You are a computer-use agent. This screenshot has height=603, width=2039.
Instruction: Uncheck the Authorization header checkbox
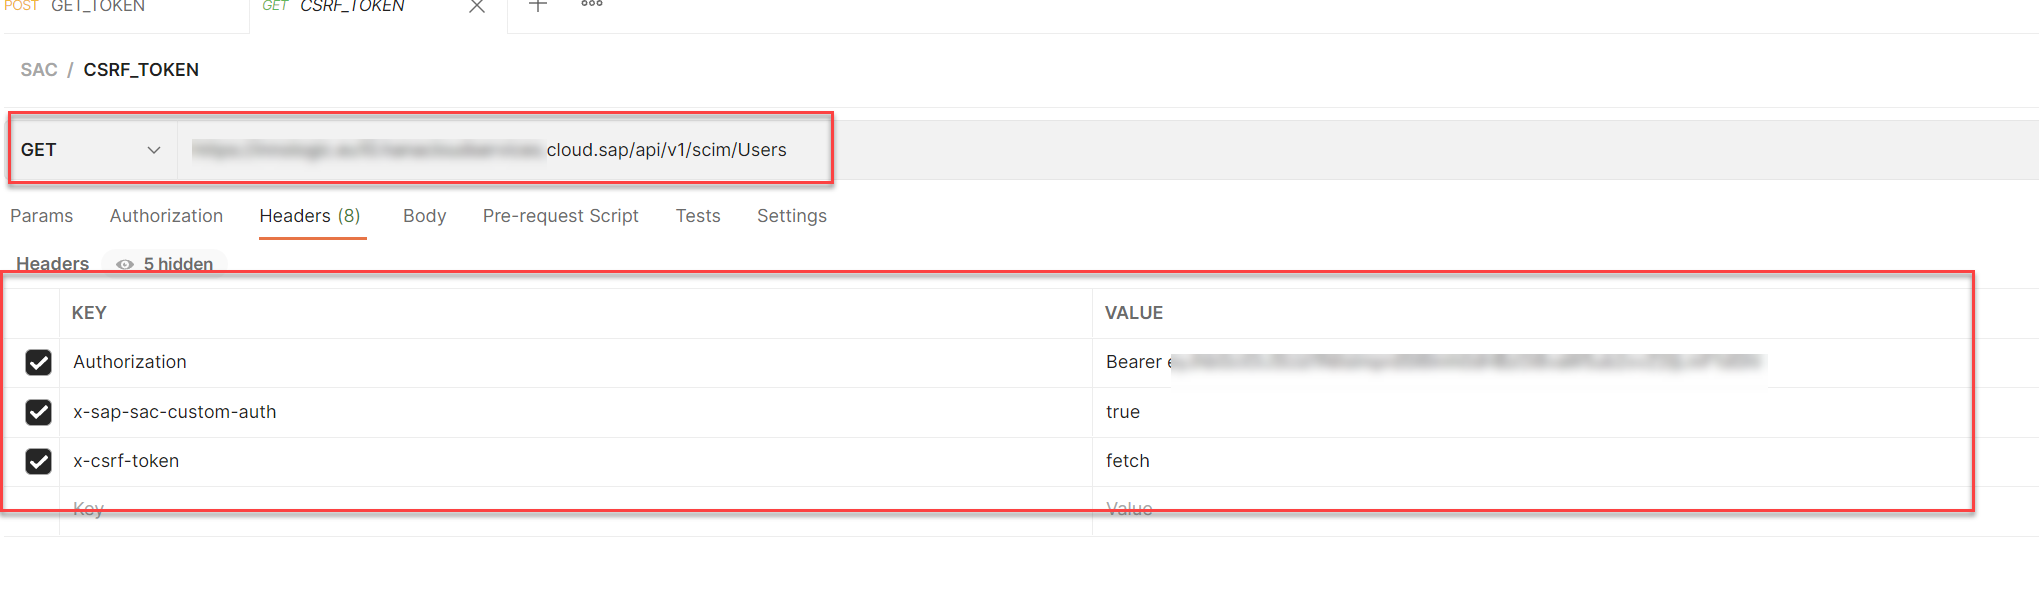(39, 362)
